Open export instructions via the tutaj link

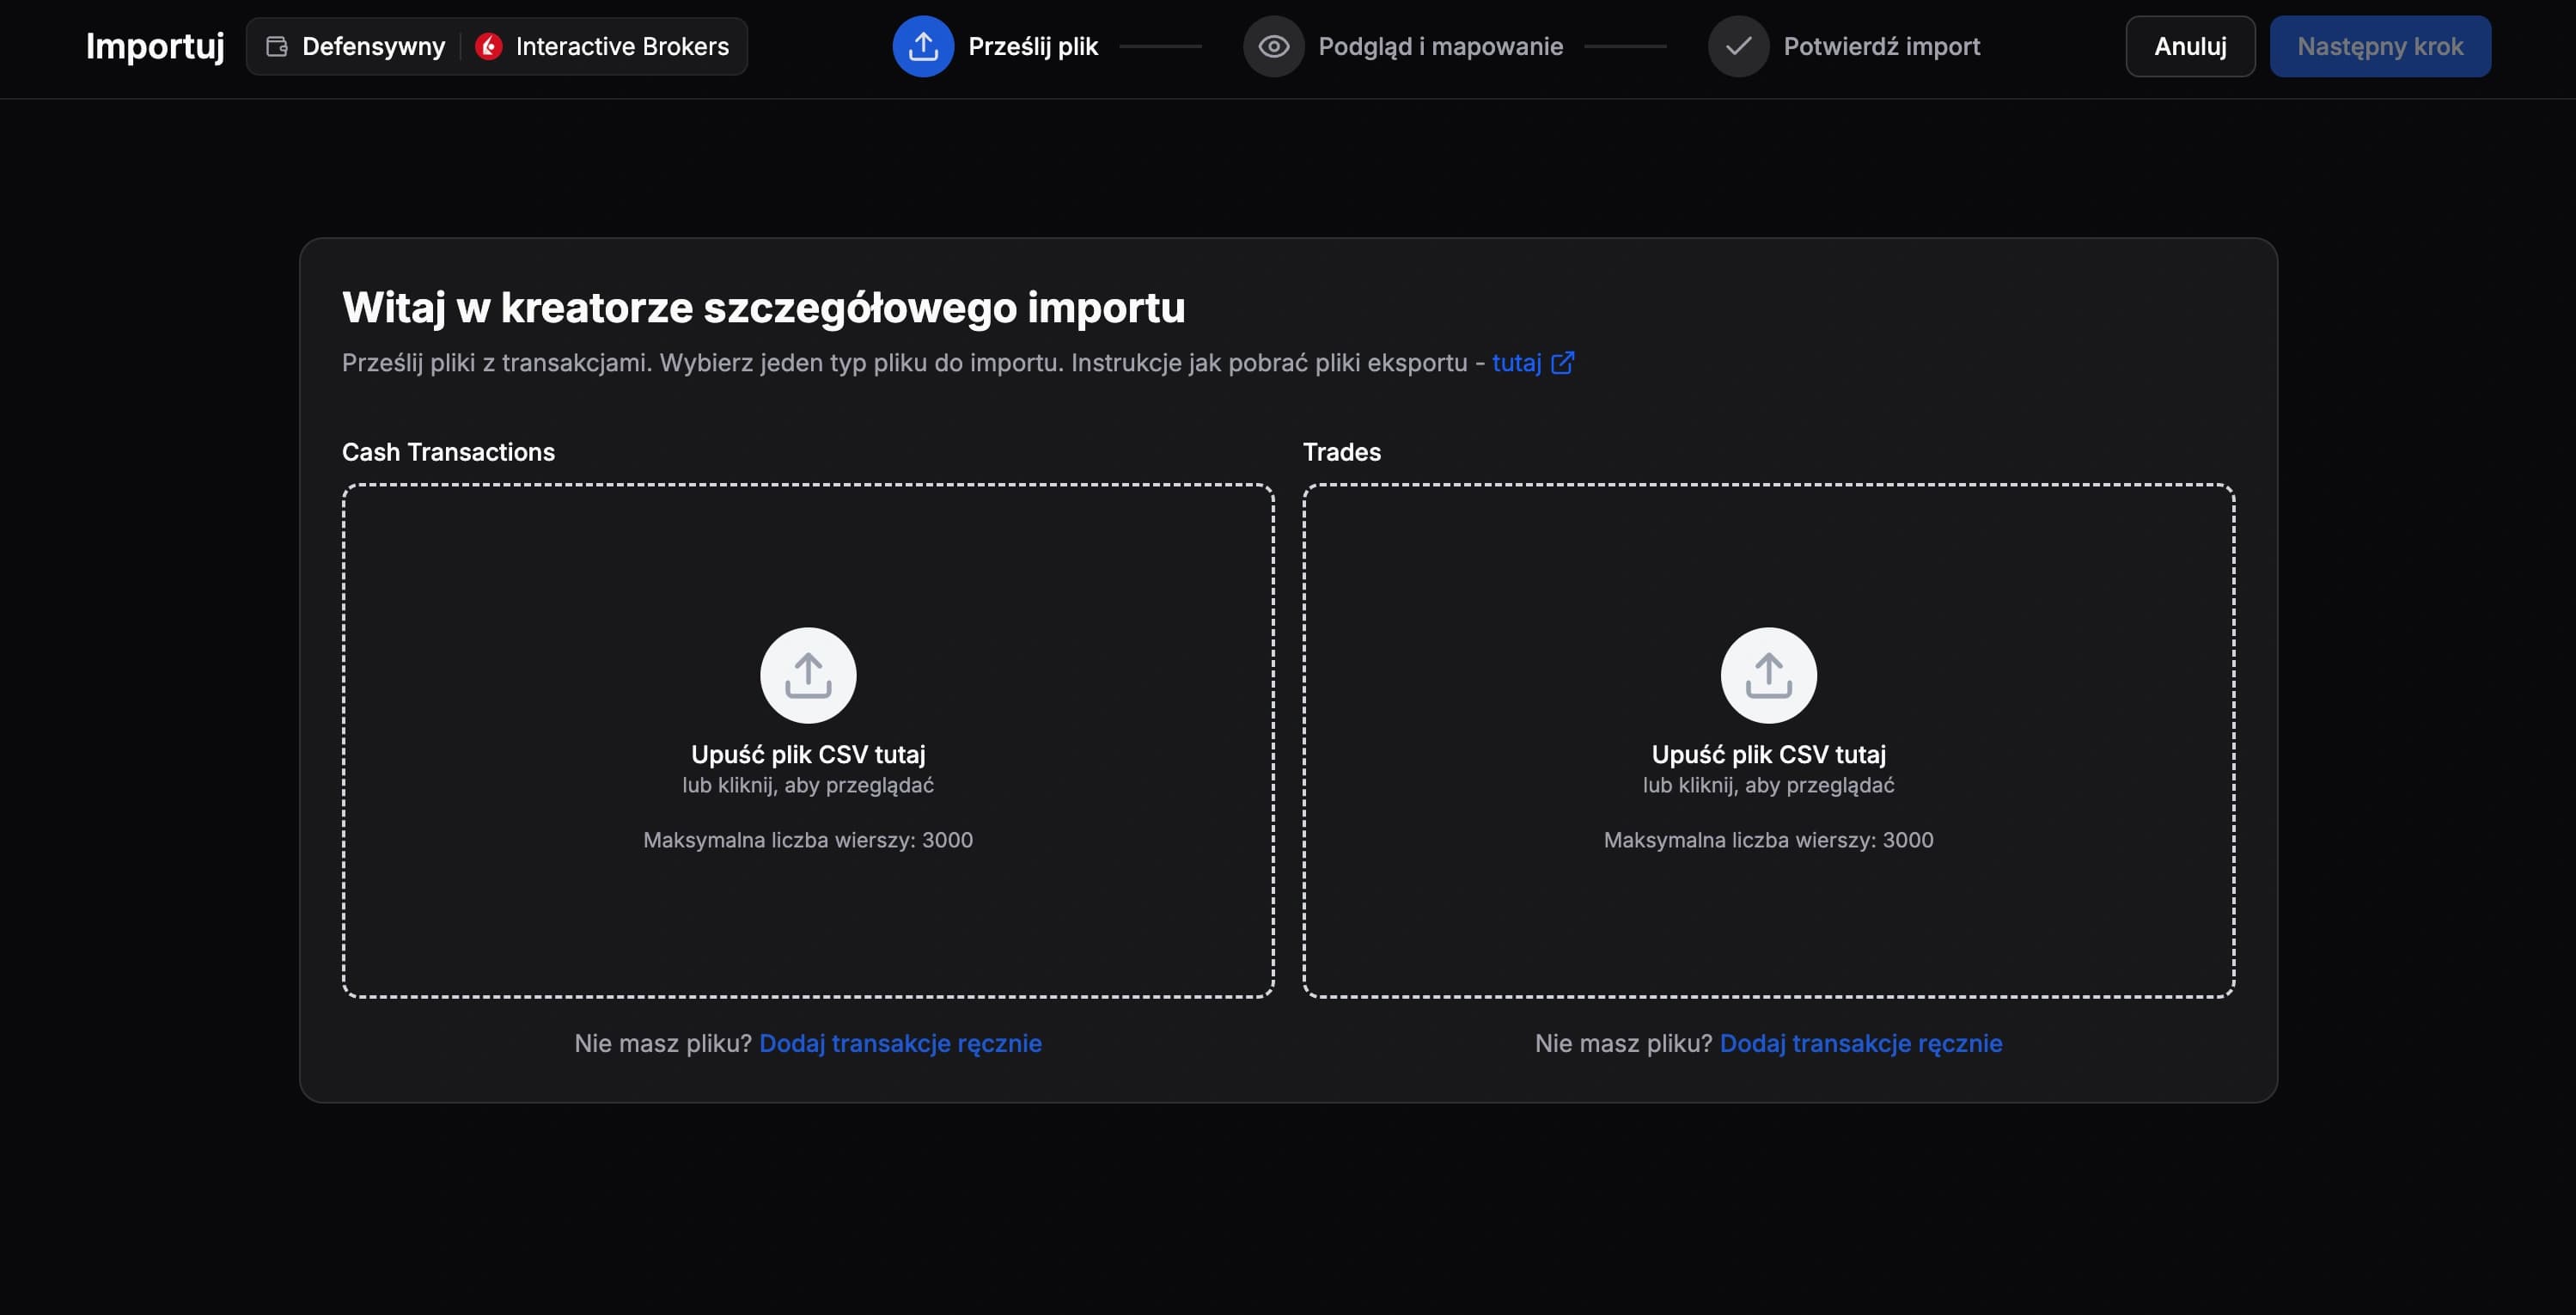coord(1517,362)
